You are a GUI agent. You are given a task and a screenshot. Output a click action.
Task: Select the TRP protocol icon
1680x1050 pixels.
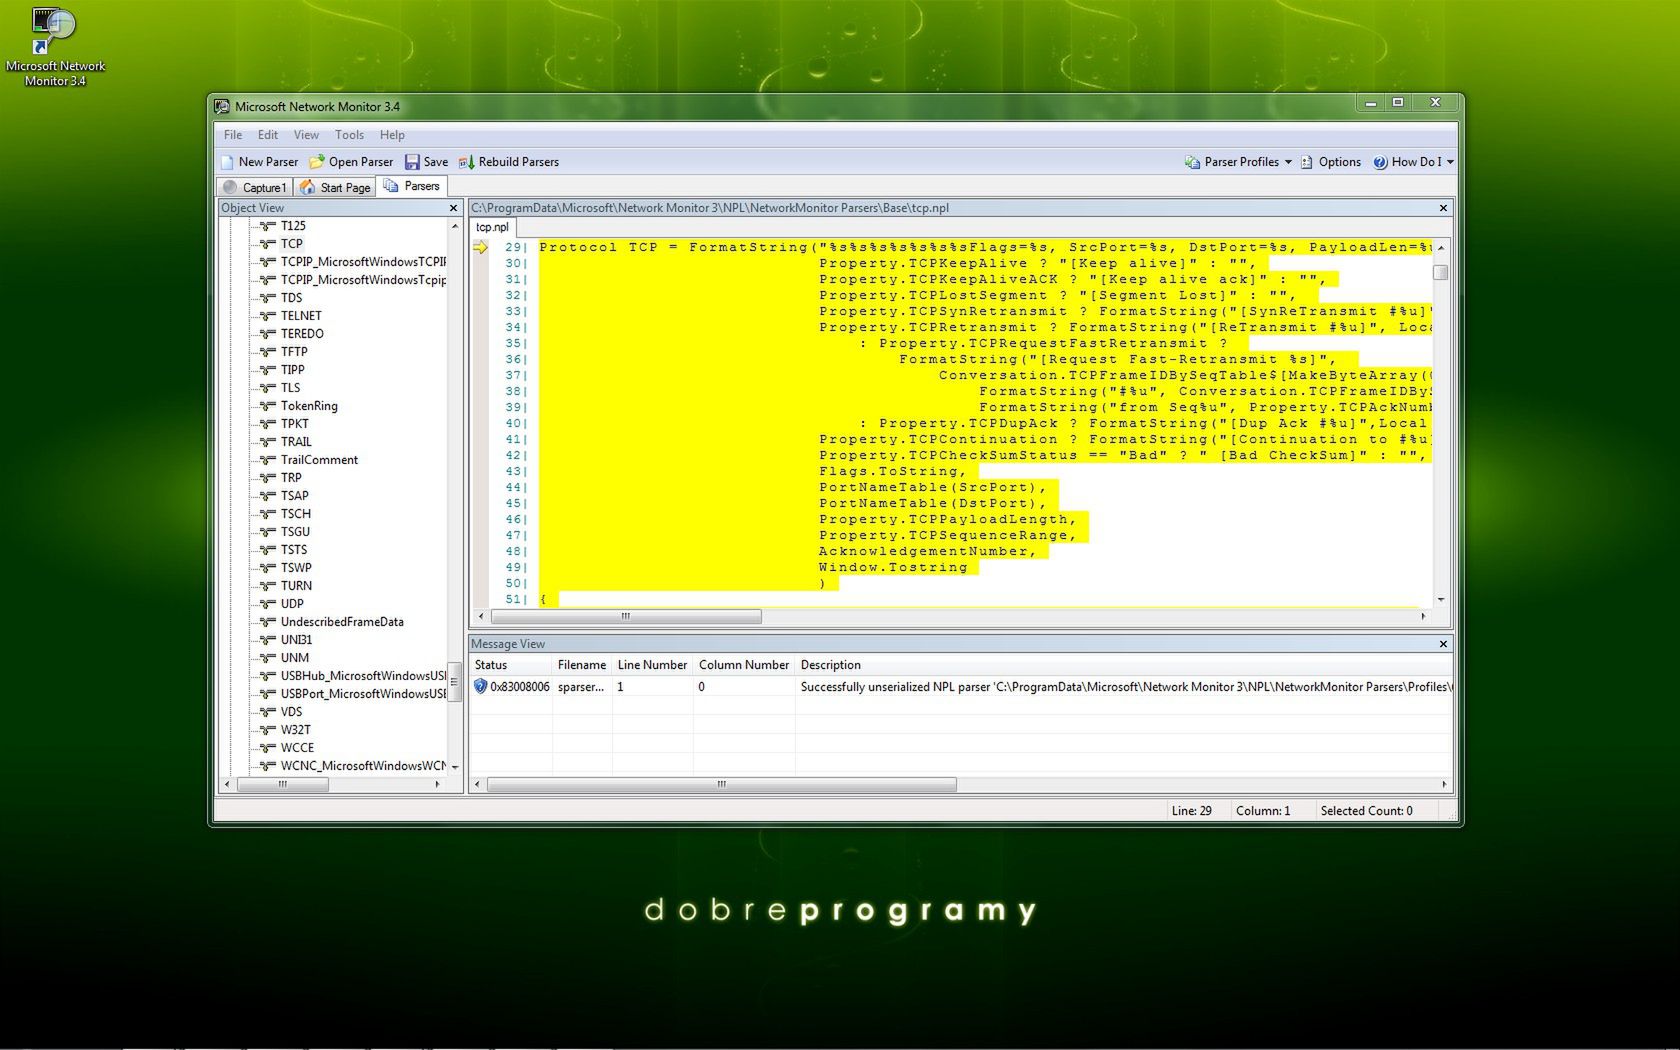click(268, 478)
